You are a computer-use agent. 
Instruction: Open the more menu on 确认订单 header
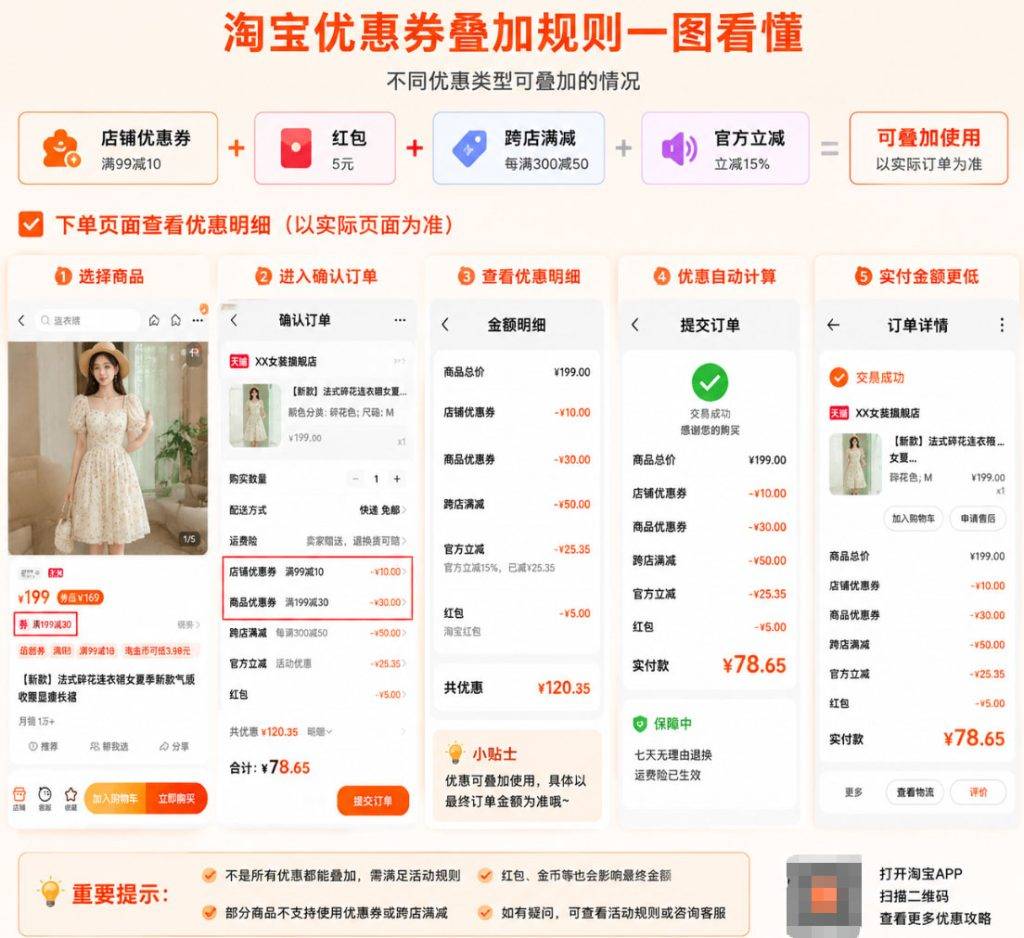point(400,320)
